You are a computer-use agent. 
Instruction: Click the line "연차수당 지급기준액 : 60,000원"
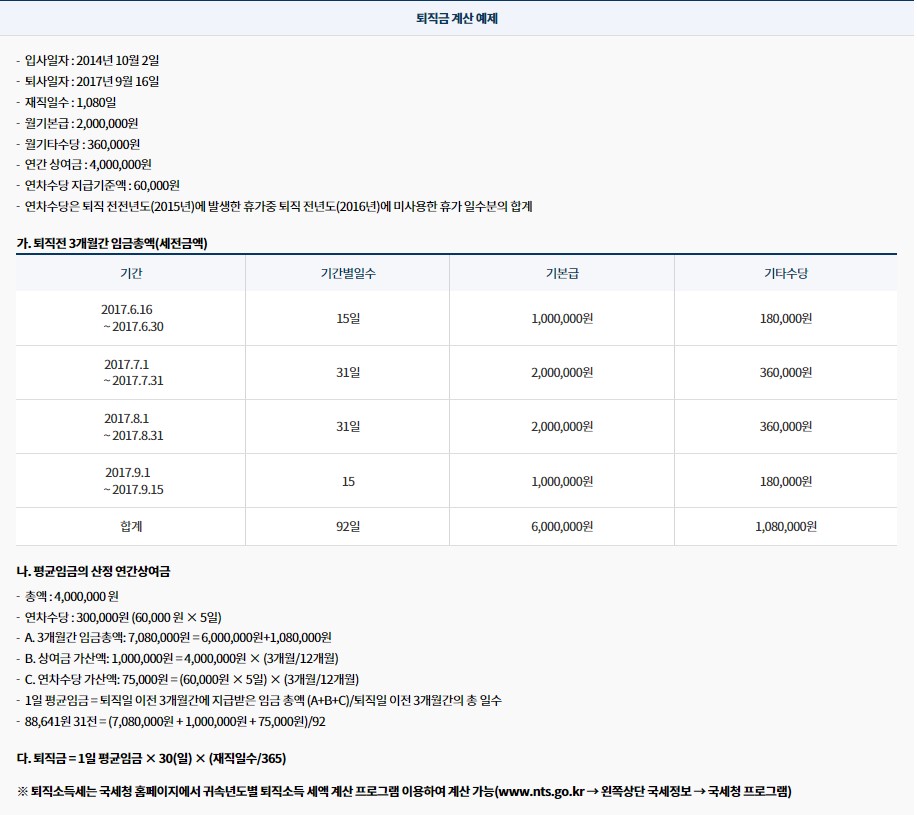[102, 185]
